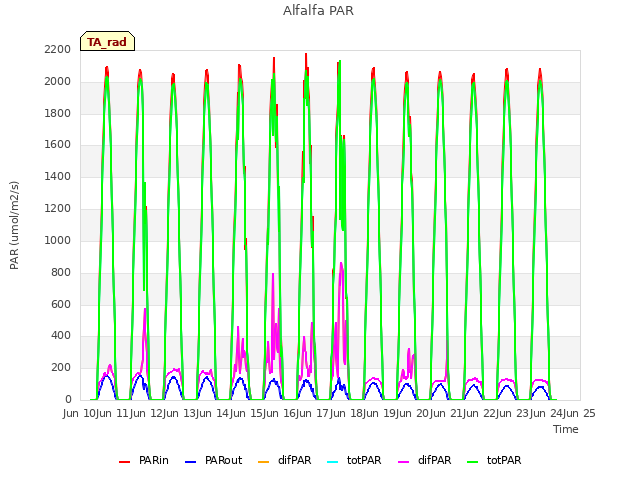Click the 1600 y-axis tick label
The height and width of the screenshot is (480, 640).
pyautogui.click(x=58, y=144)
